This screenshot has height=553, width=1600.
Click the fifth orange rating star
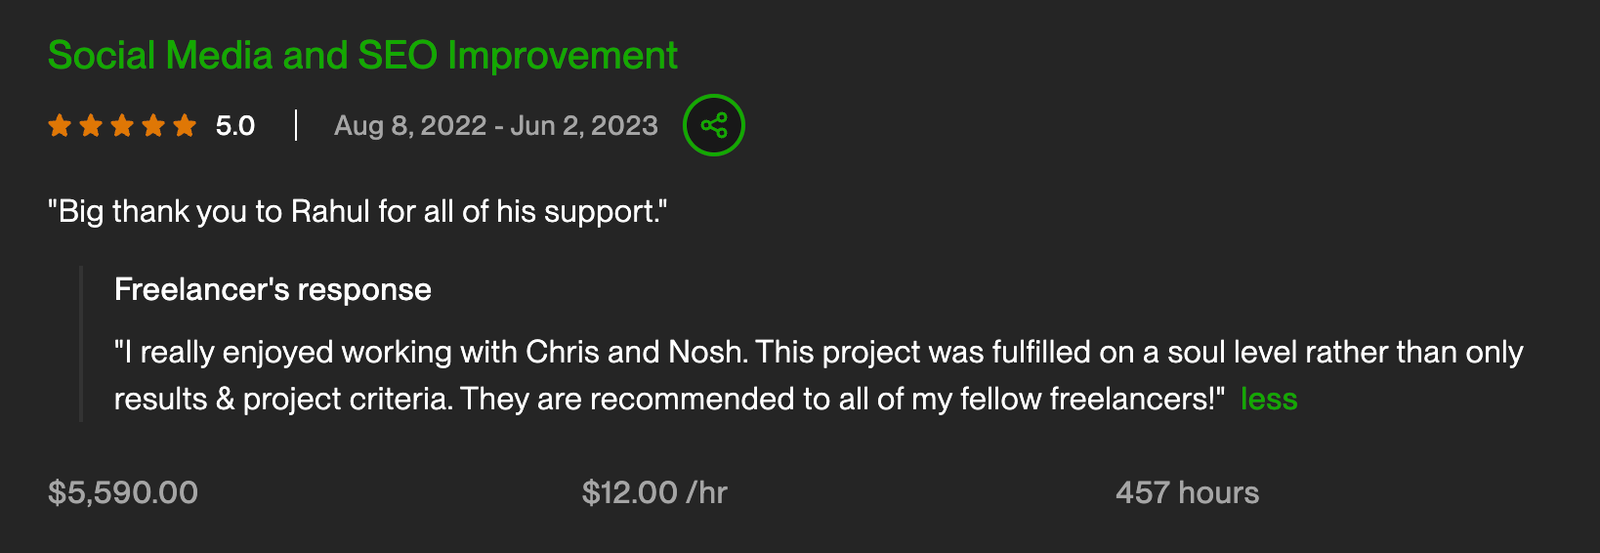tap(184, 125)
